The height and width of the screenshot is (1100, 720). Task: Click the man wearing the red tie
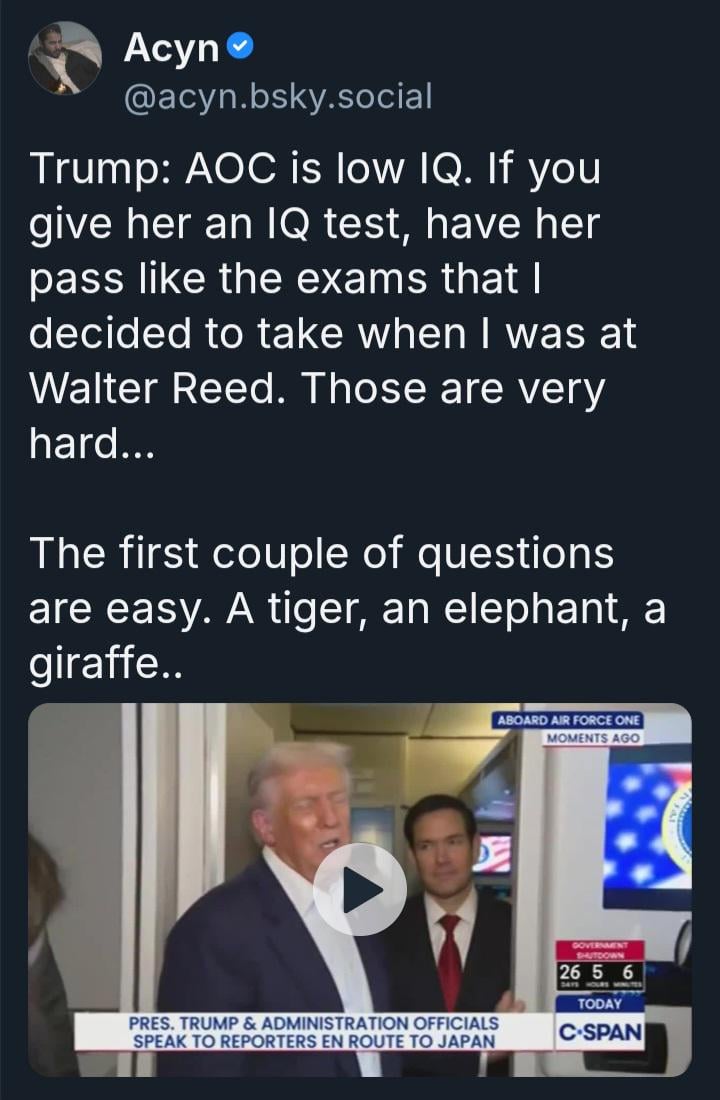(x=445, y=900)
